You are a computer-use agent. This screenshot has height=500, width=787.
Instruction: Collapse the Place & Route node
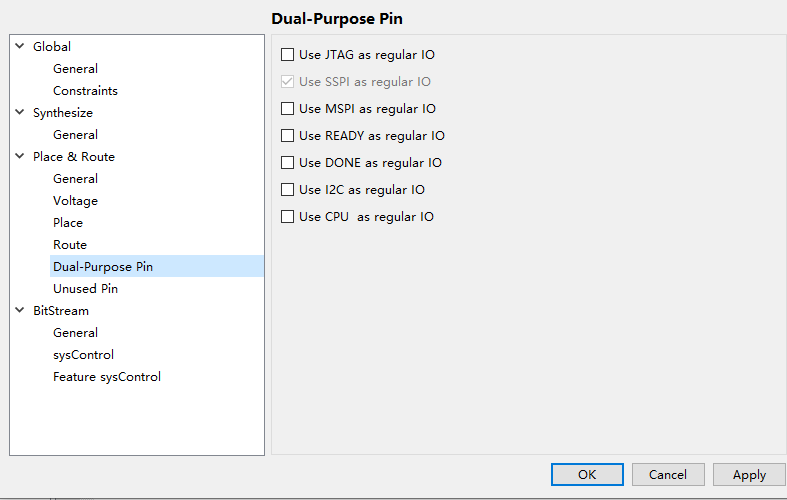tap(20, 157)
